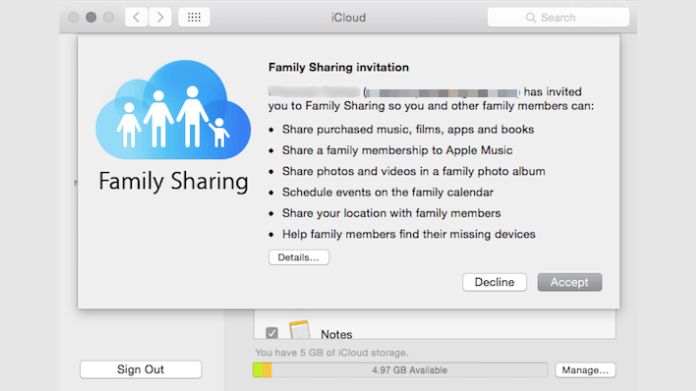
Task: Click the magnifying glass search icon
Action: pos(530,17)
